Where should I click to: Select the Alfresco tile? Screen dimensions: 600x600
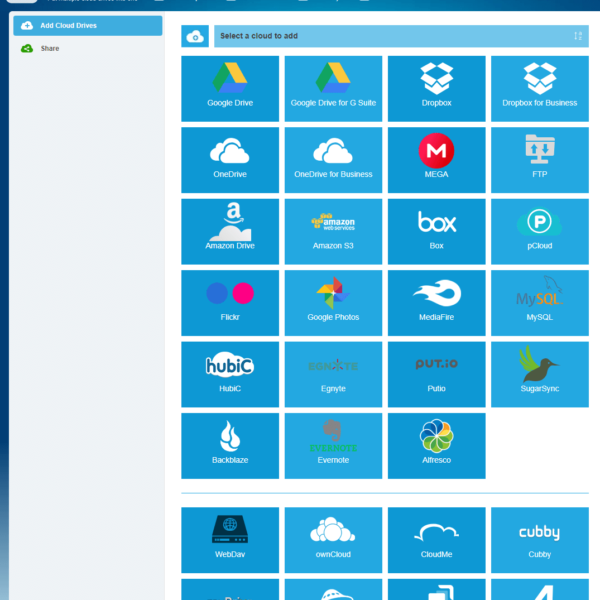pos(437,446)
